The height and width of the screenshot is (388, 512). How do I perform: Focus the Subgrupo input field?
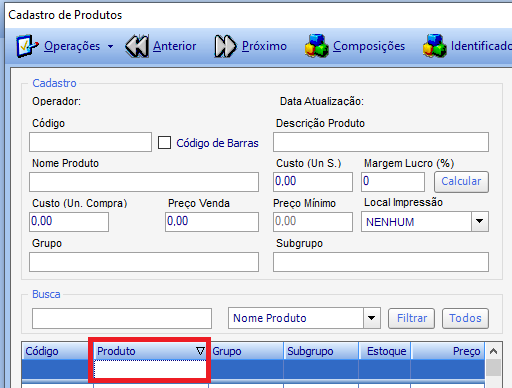point(381,262)
